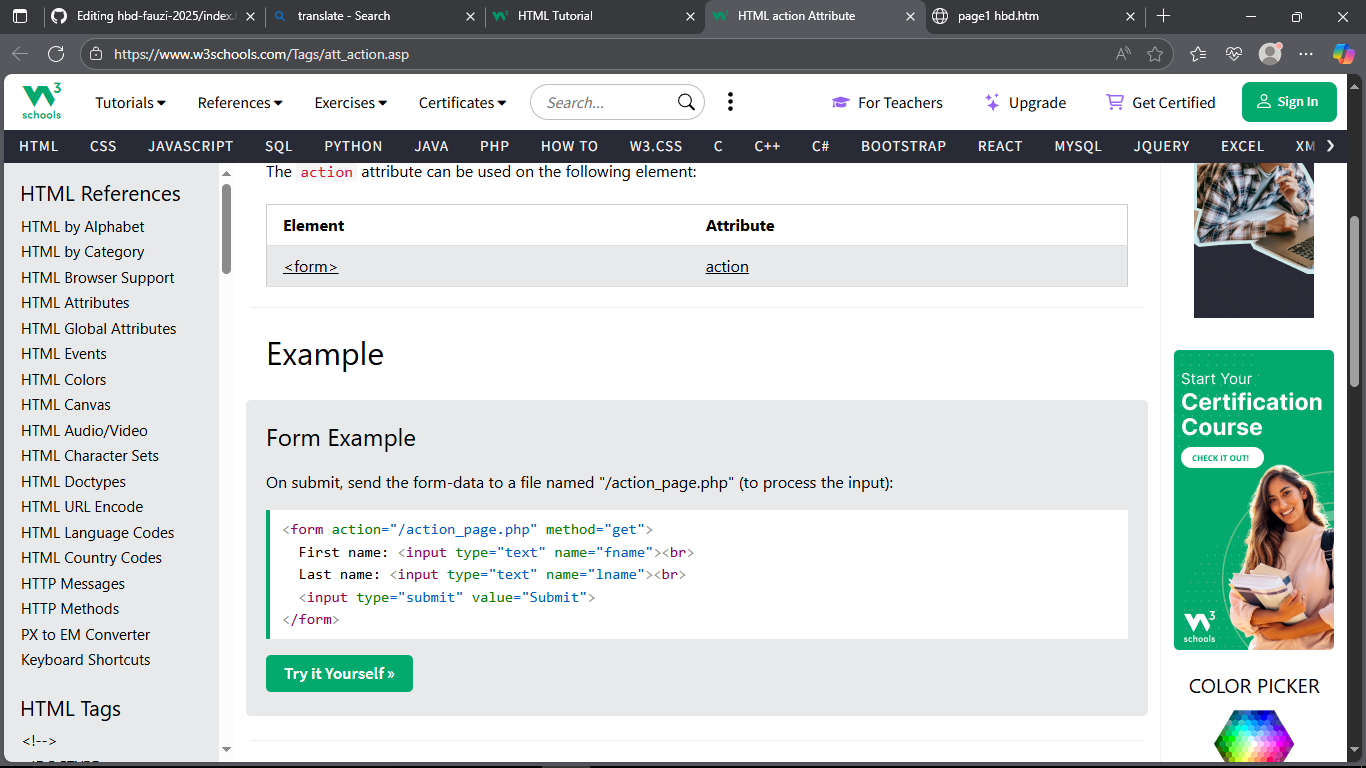1366x768 pixels.
Task: Open the <form> element link
Action: tap(311, 267)
